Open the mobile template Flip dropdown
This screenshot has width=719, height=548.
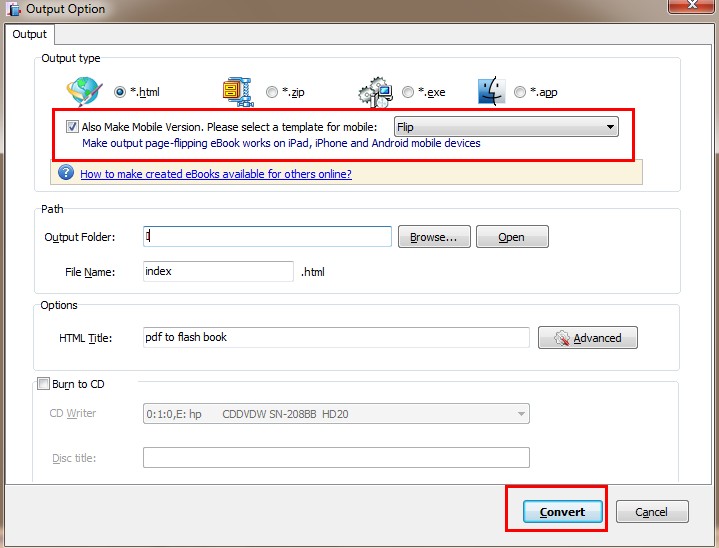click(506, 127)
